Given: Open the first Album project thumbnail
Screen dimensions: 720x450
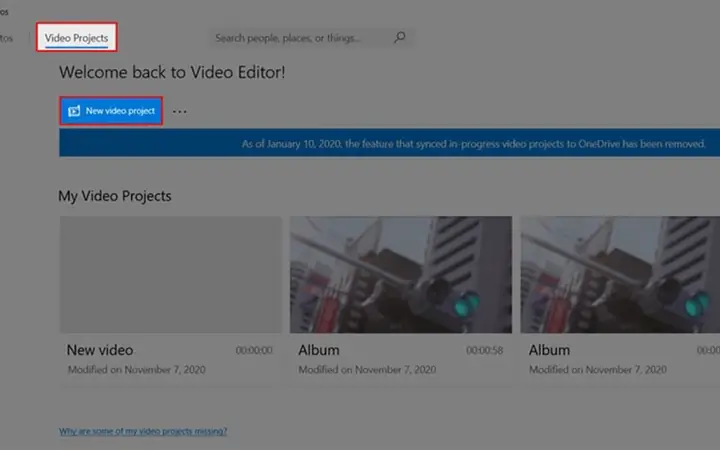Looking at the screenshot, I should (x=401, y=275).
